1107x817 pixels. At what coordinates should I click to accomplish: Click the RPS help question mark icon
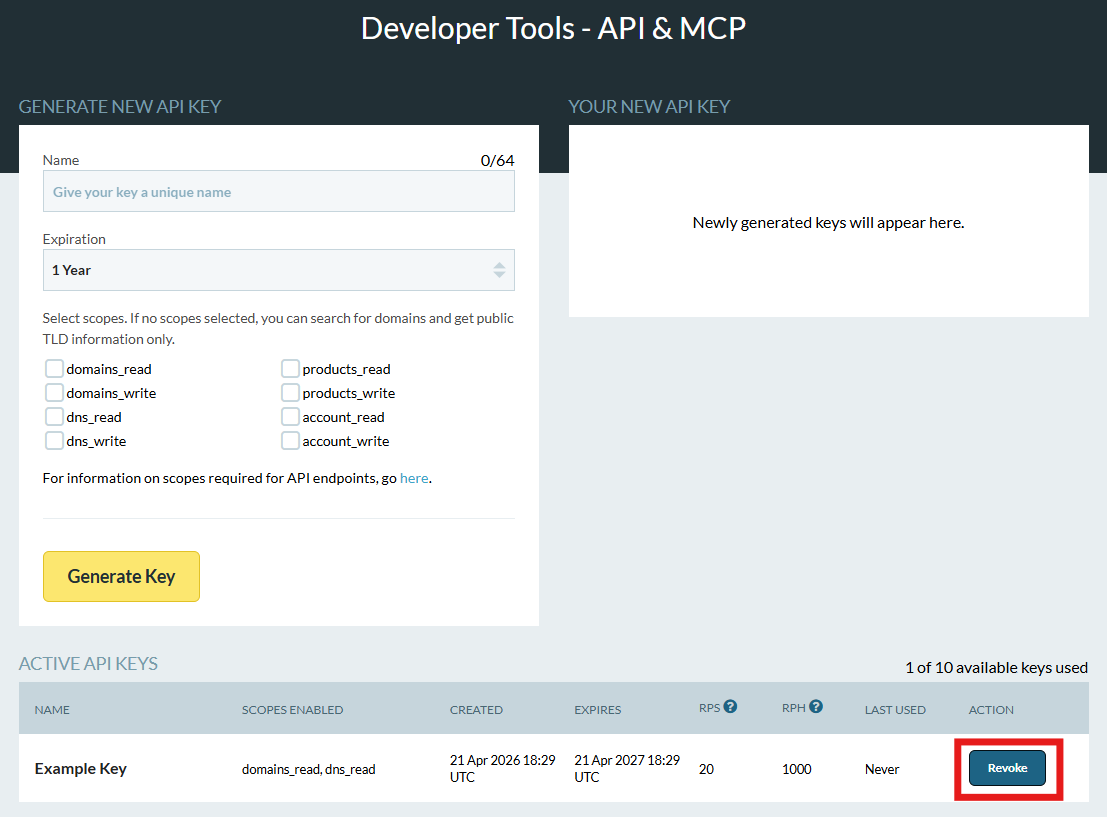click(x=731, y=706)
